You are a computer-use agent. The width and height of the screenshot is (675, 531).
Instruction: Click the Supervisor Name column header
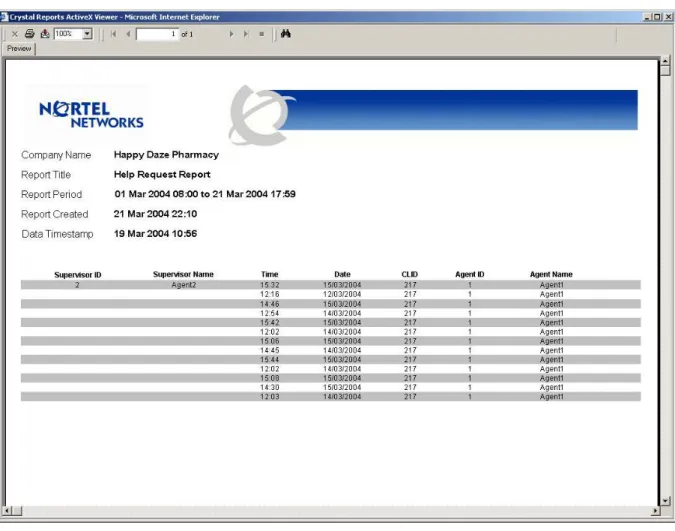tap(183, 274)
